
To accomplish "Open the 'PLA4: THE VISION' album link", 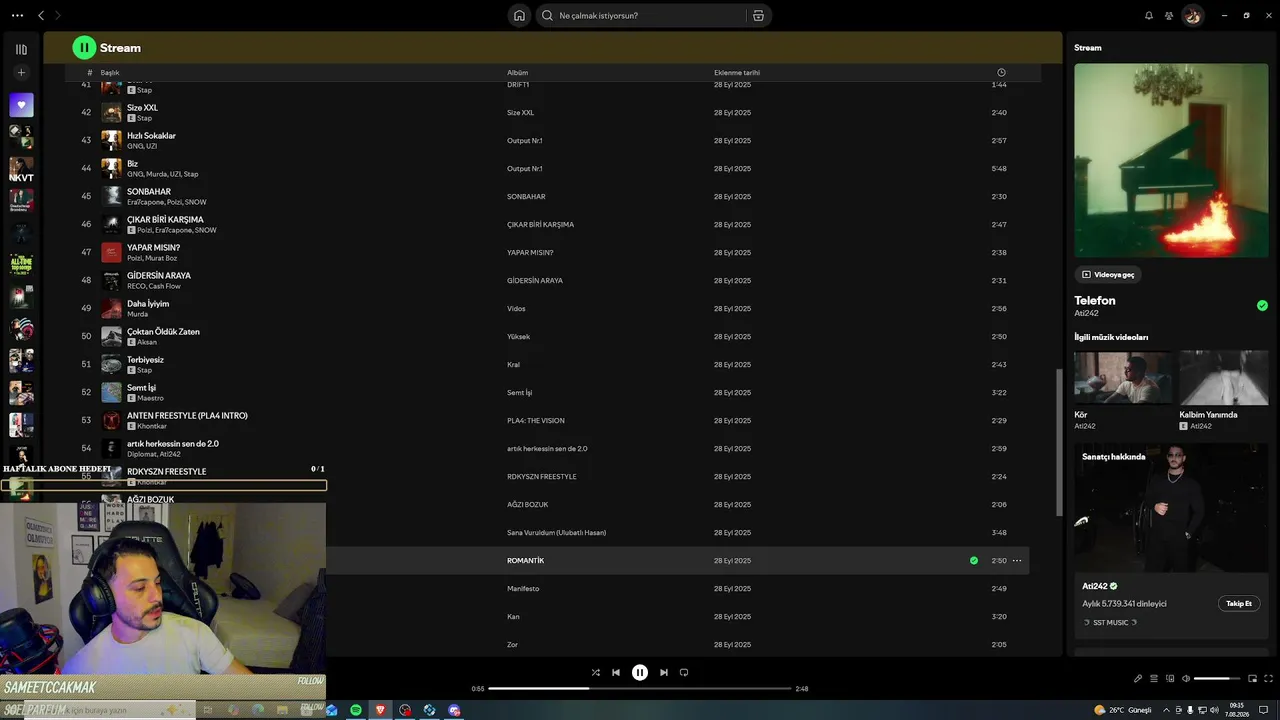I will click(536, 421).
